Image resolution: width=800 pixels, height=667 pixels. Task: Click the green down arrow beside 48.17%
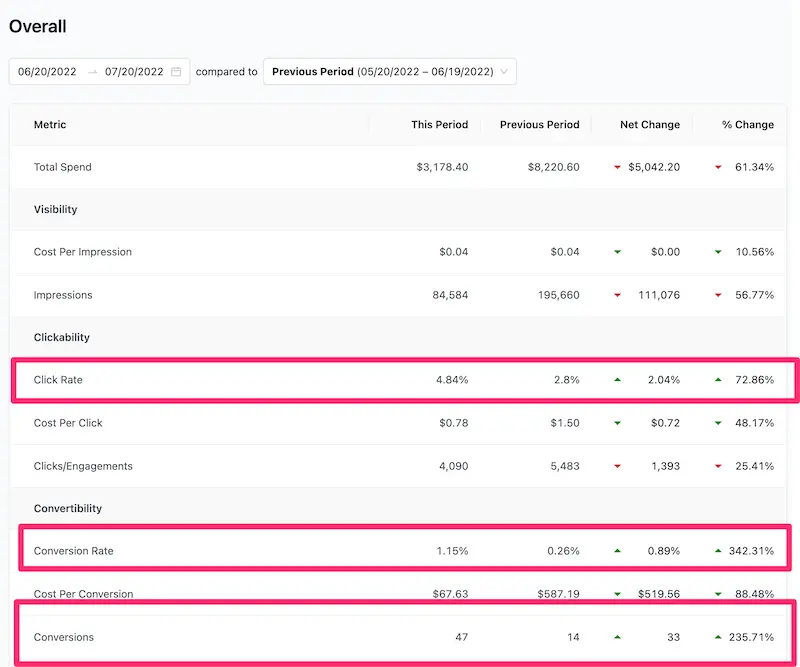pos(718,423)
